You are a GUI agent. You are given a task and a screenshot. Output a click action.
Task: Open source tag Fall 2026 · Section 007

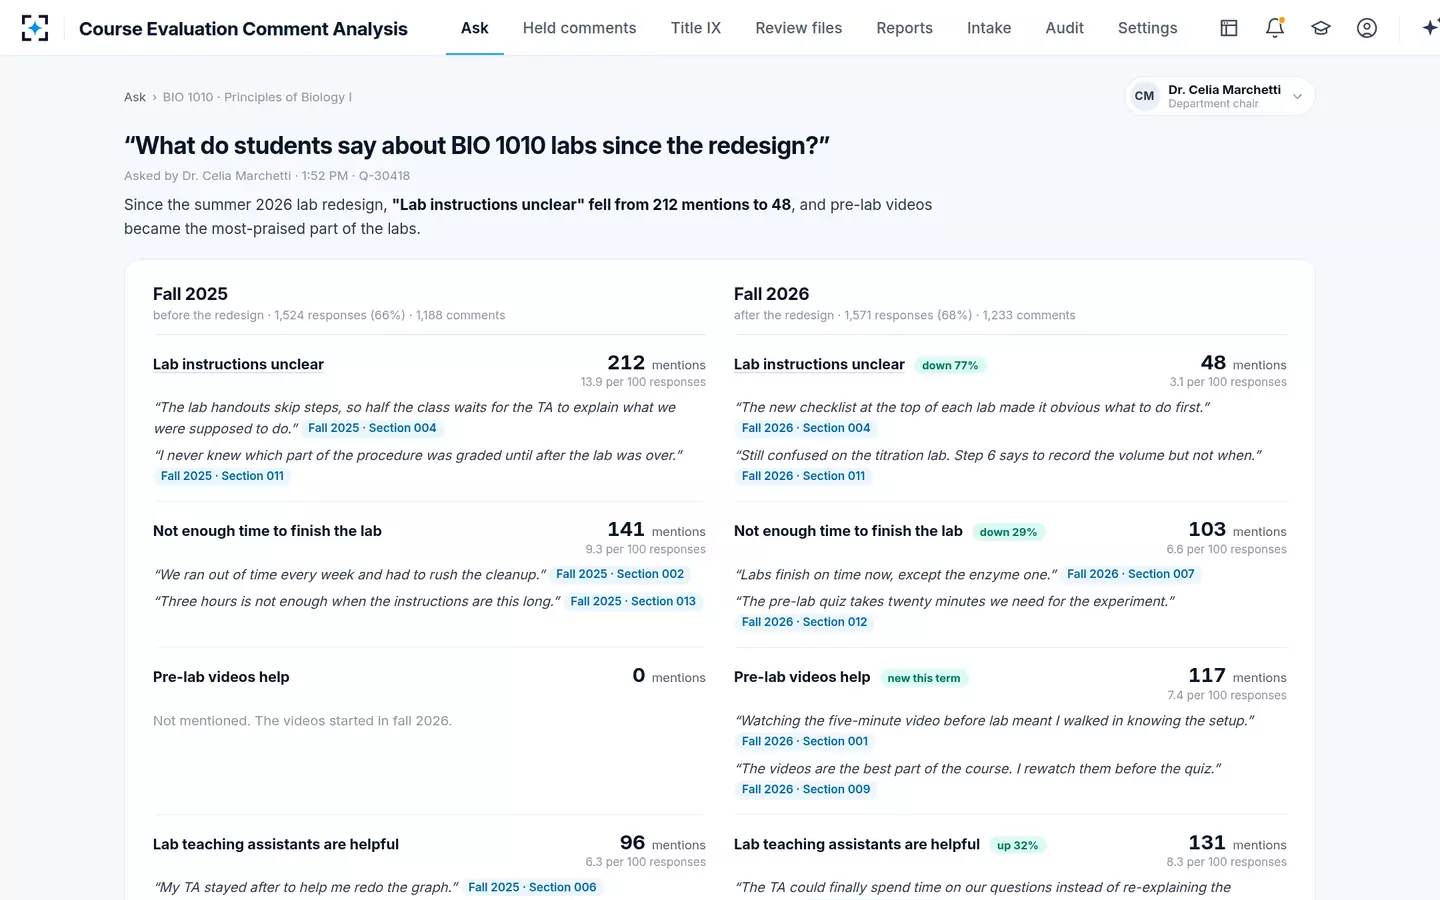[x=1131, y=574]
